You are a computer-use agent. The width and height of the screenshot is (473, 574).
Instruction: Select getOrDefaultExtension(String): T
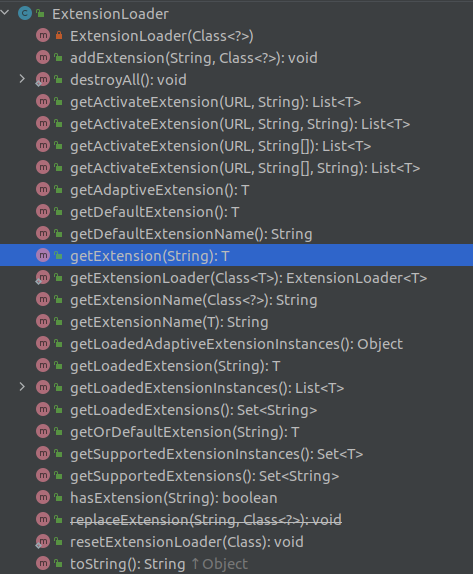point(185,432)
